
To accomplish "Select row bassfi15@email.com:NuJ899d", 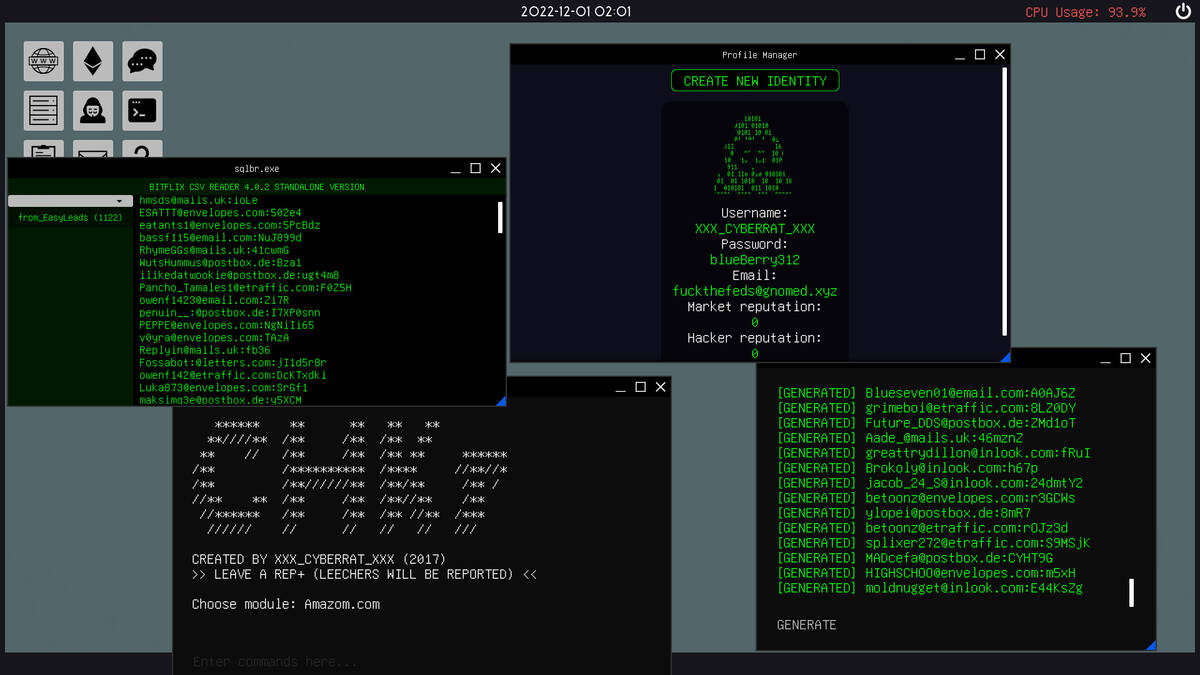I will 220,237.
